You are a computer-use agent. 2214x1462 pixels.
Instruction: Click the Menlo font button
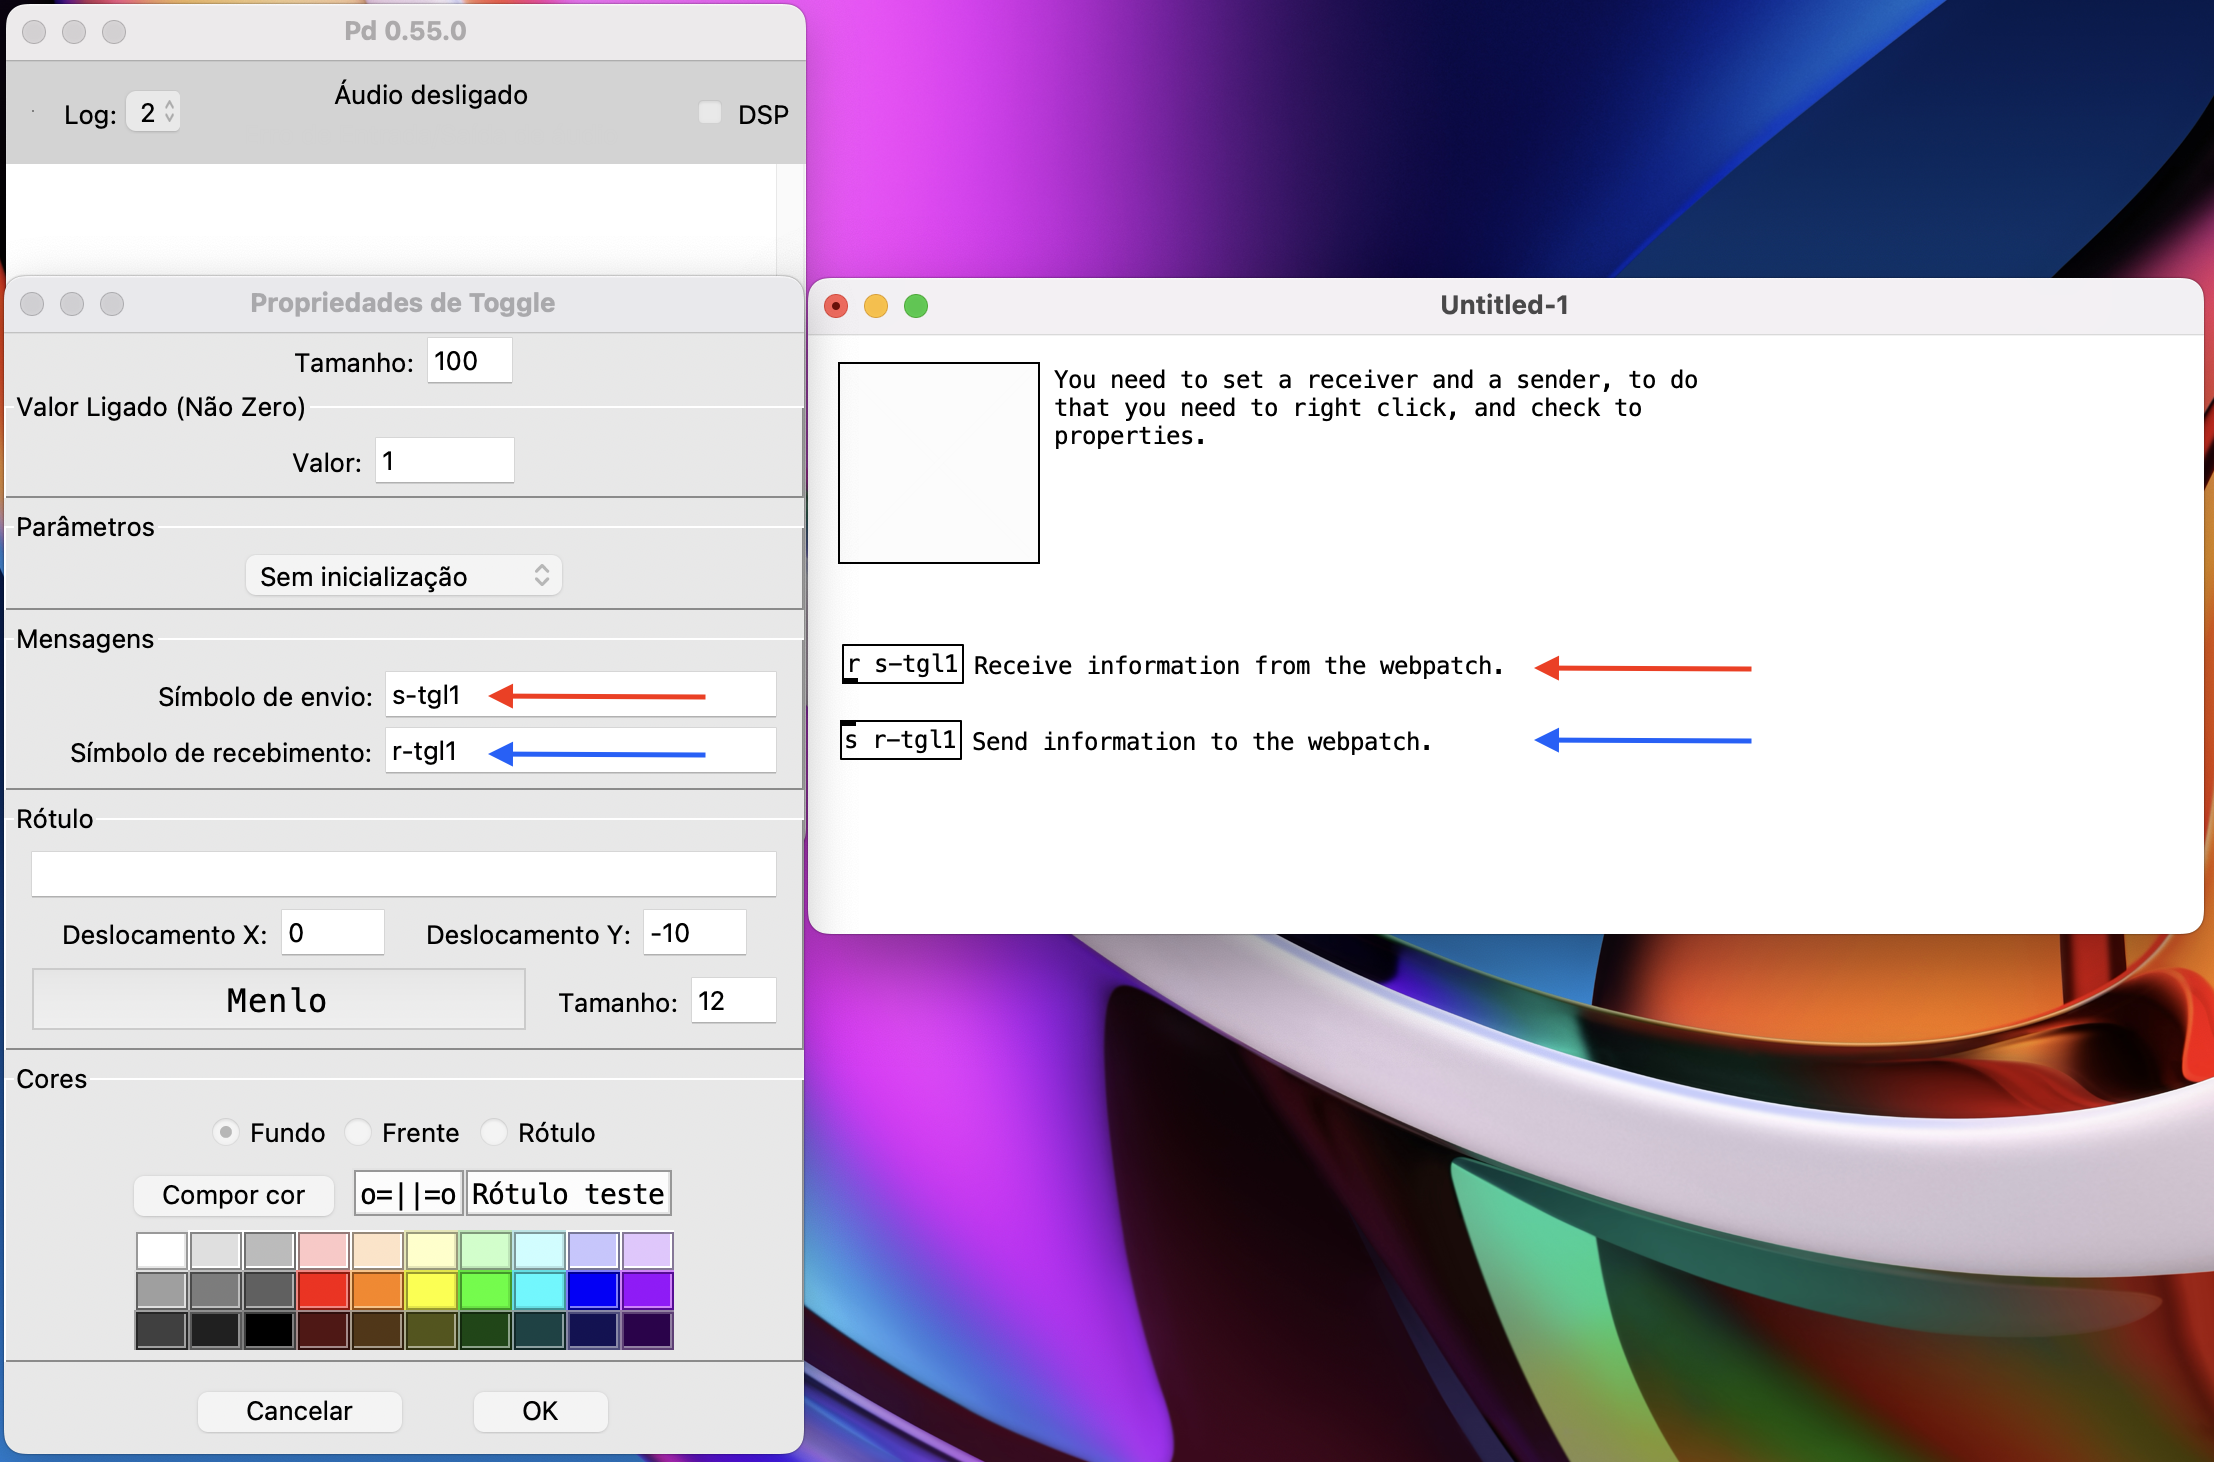pyautogui.click(x=278, y=1000)
